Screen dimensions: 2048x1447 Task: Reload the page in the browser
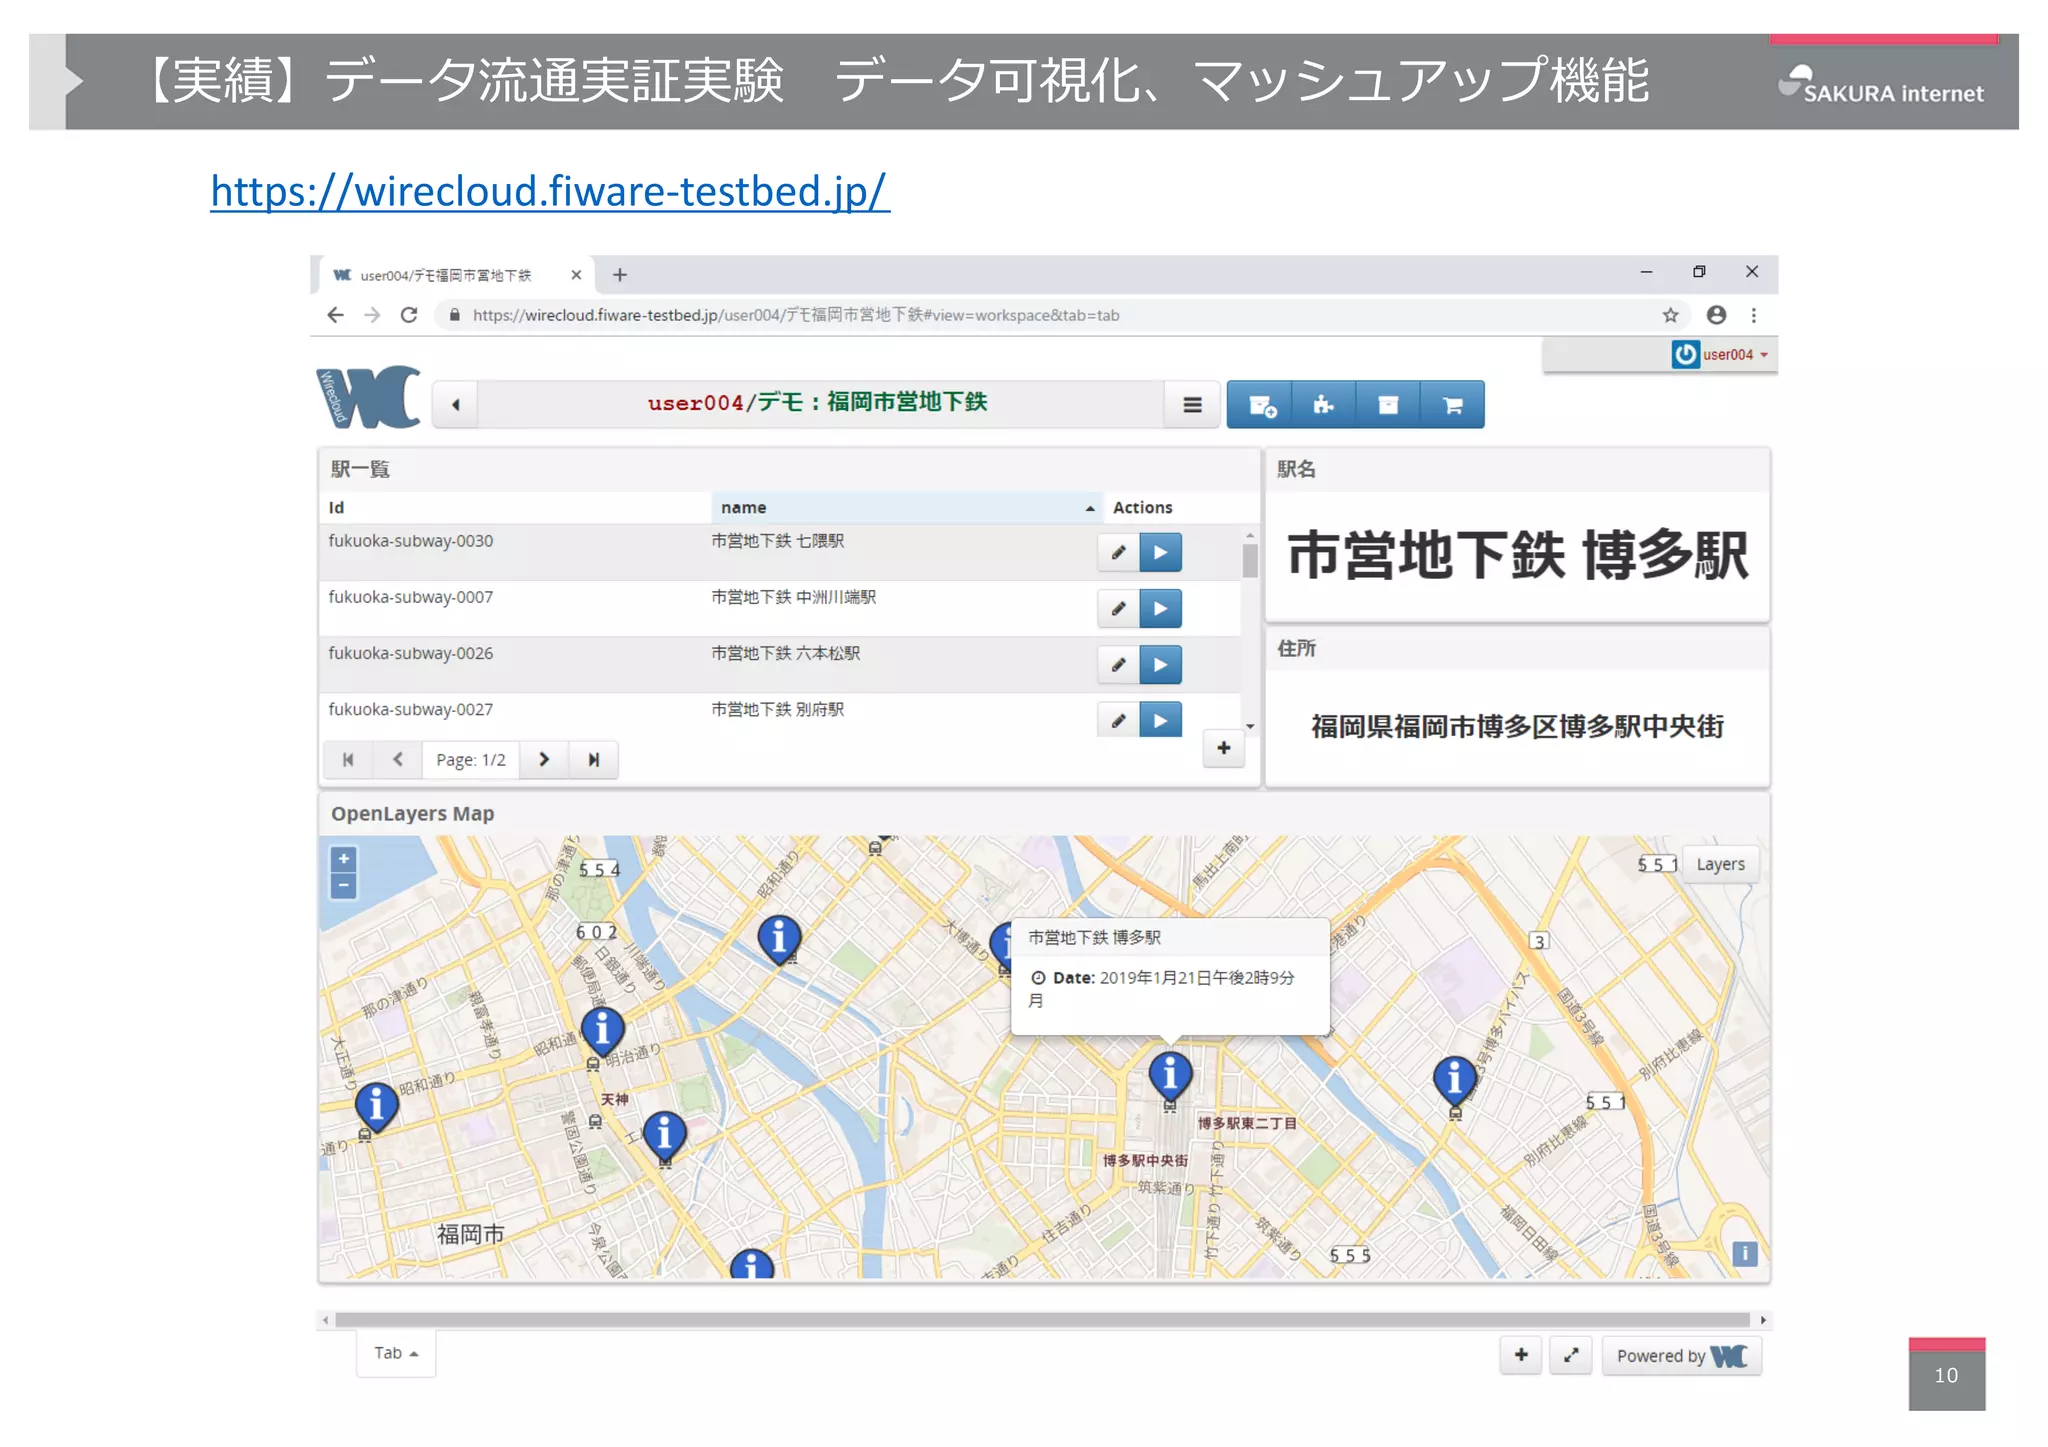[x=409, y=315]
